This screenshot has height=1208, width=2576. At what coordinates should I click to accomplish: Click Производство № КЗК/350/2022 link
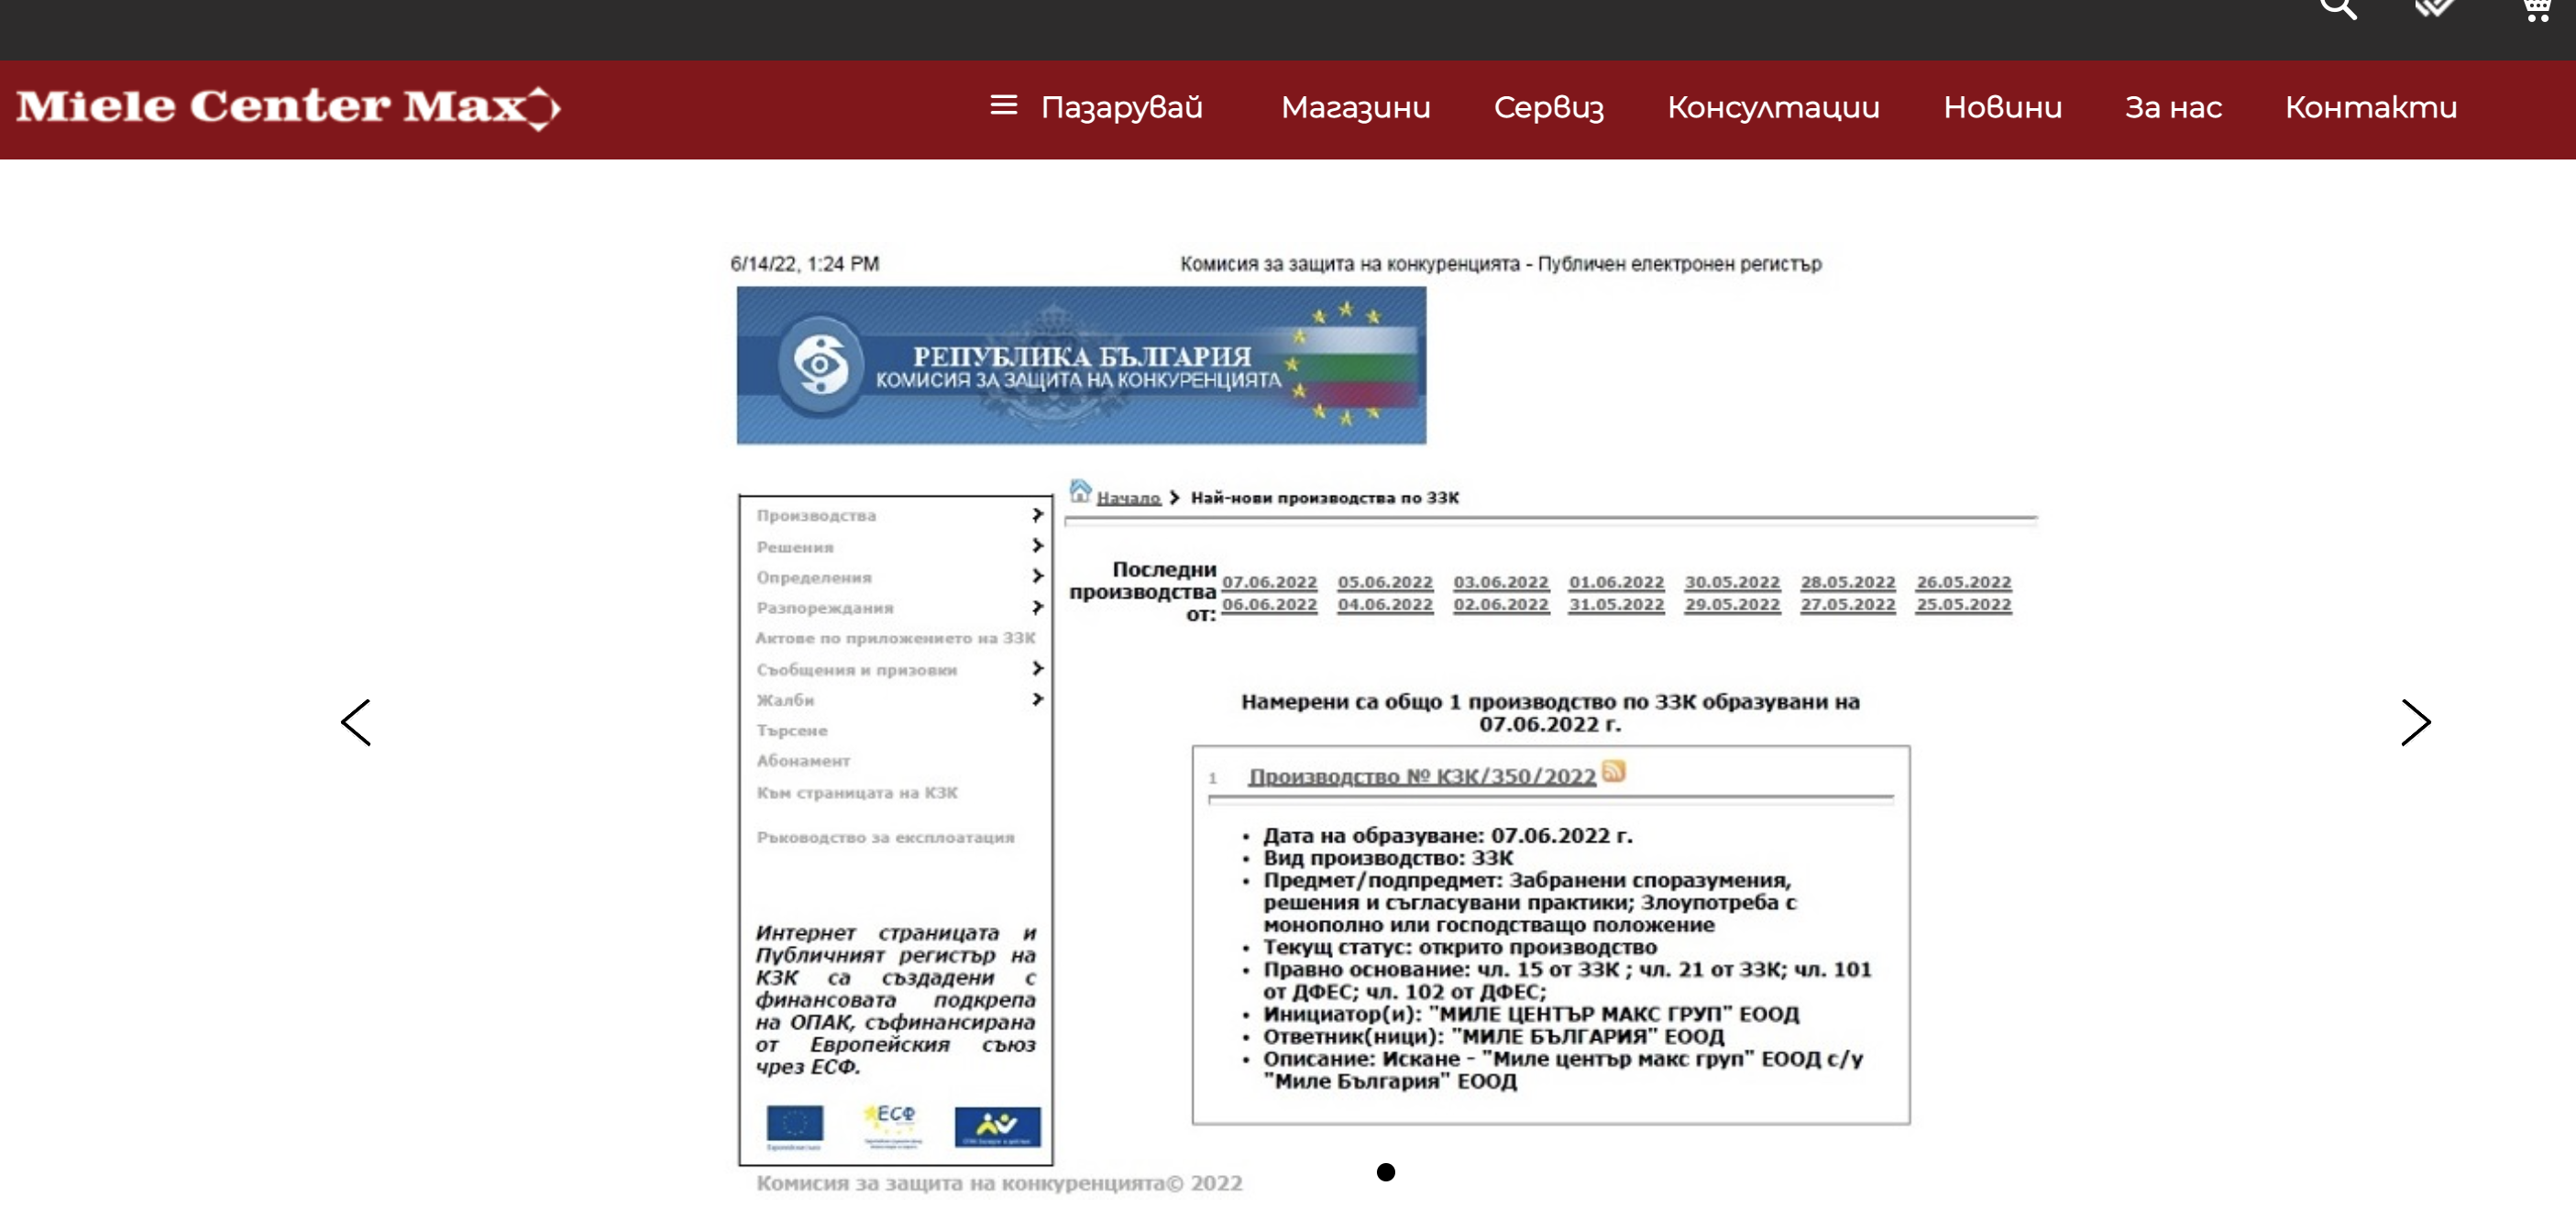pos(1421,777)
